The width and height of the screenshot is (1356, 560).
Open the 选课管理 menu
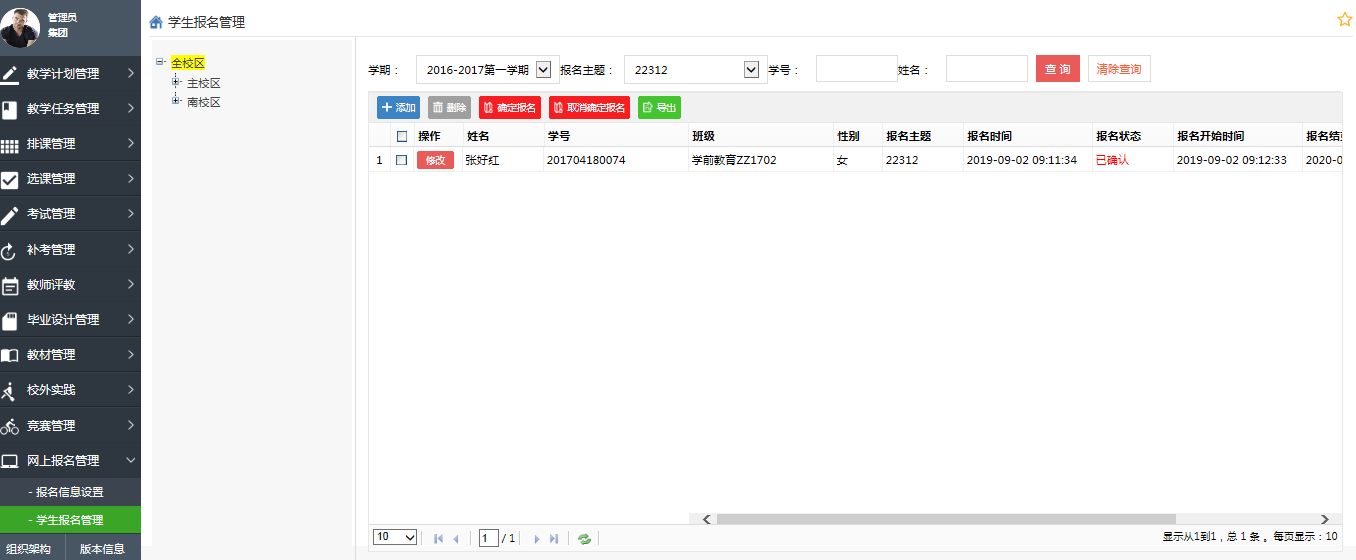click(x=70, y=179)
